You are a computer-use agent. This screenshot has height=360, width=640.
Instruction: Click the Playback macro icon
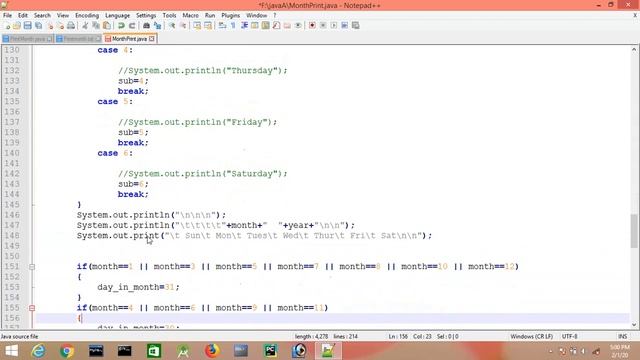(333, 26)
